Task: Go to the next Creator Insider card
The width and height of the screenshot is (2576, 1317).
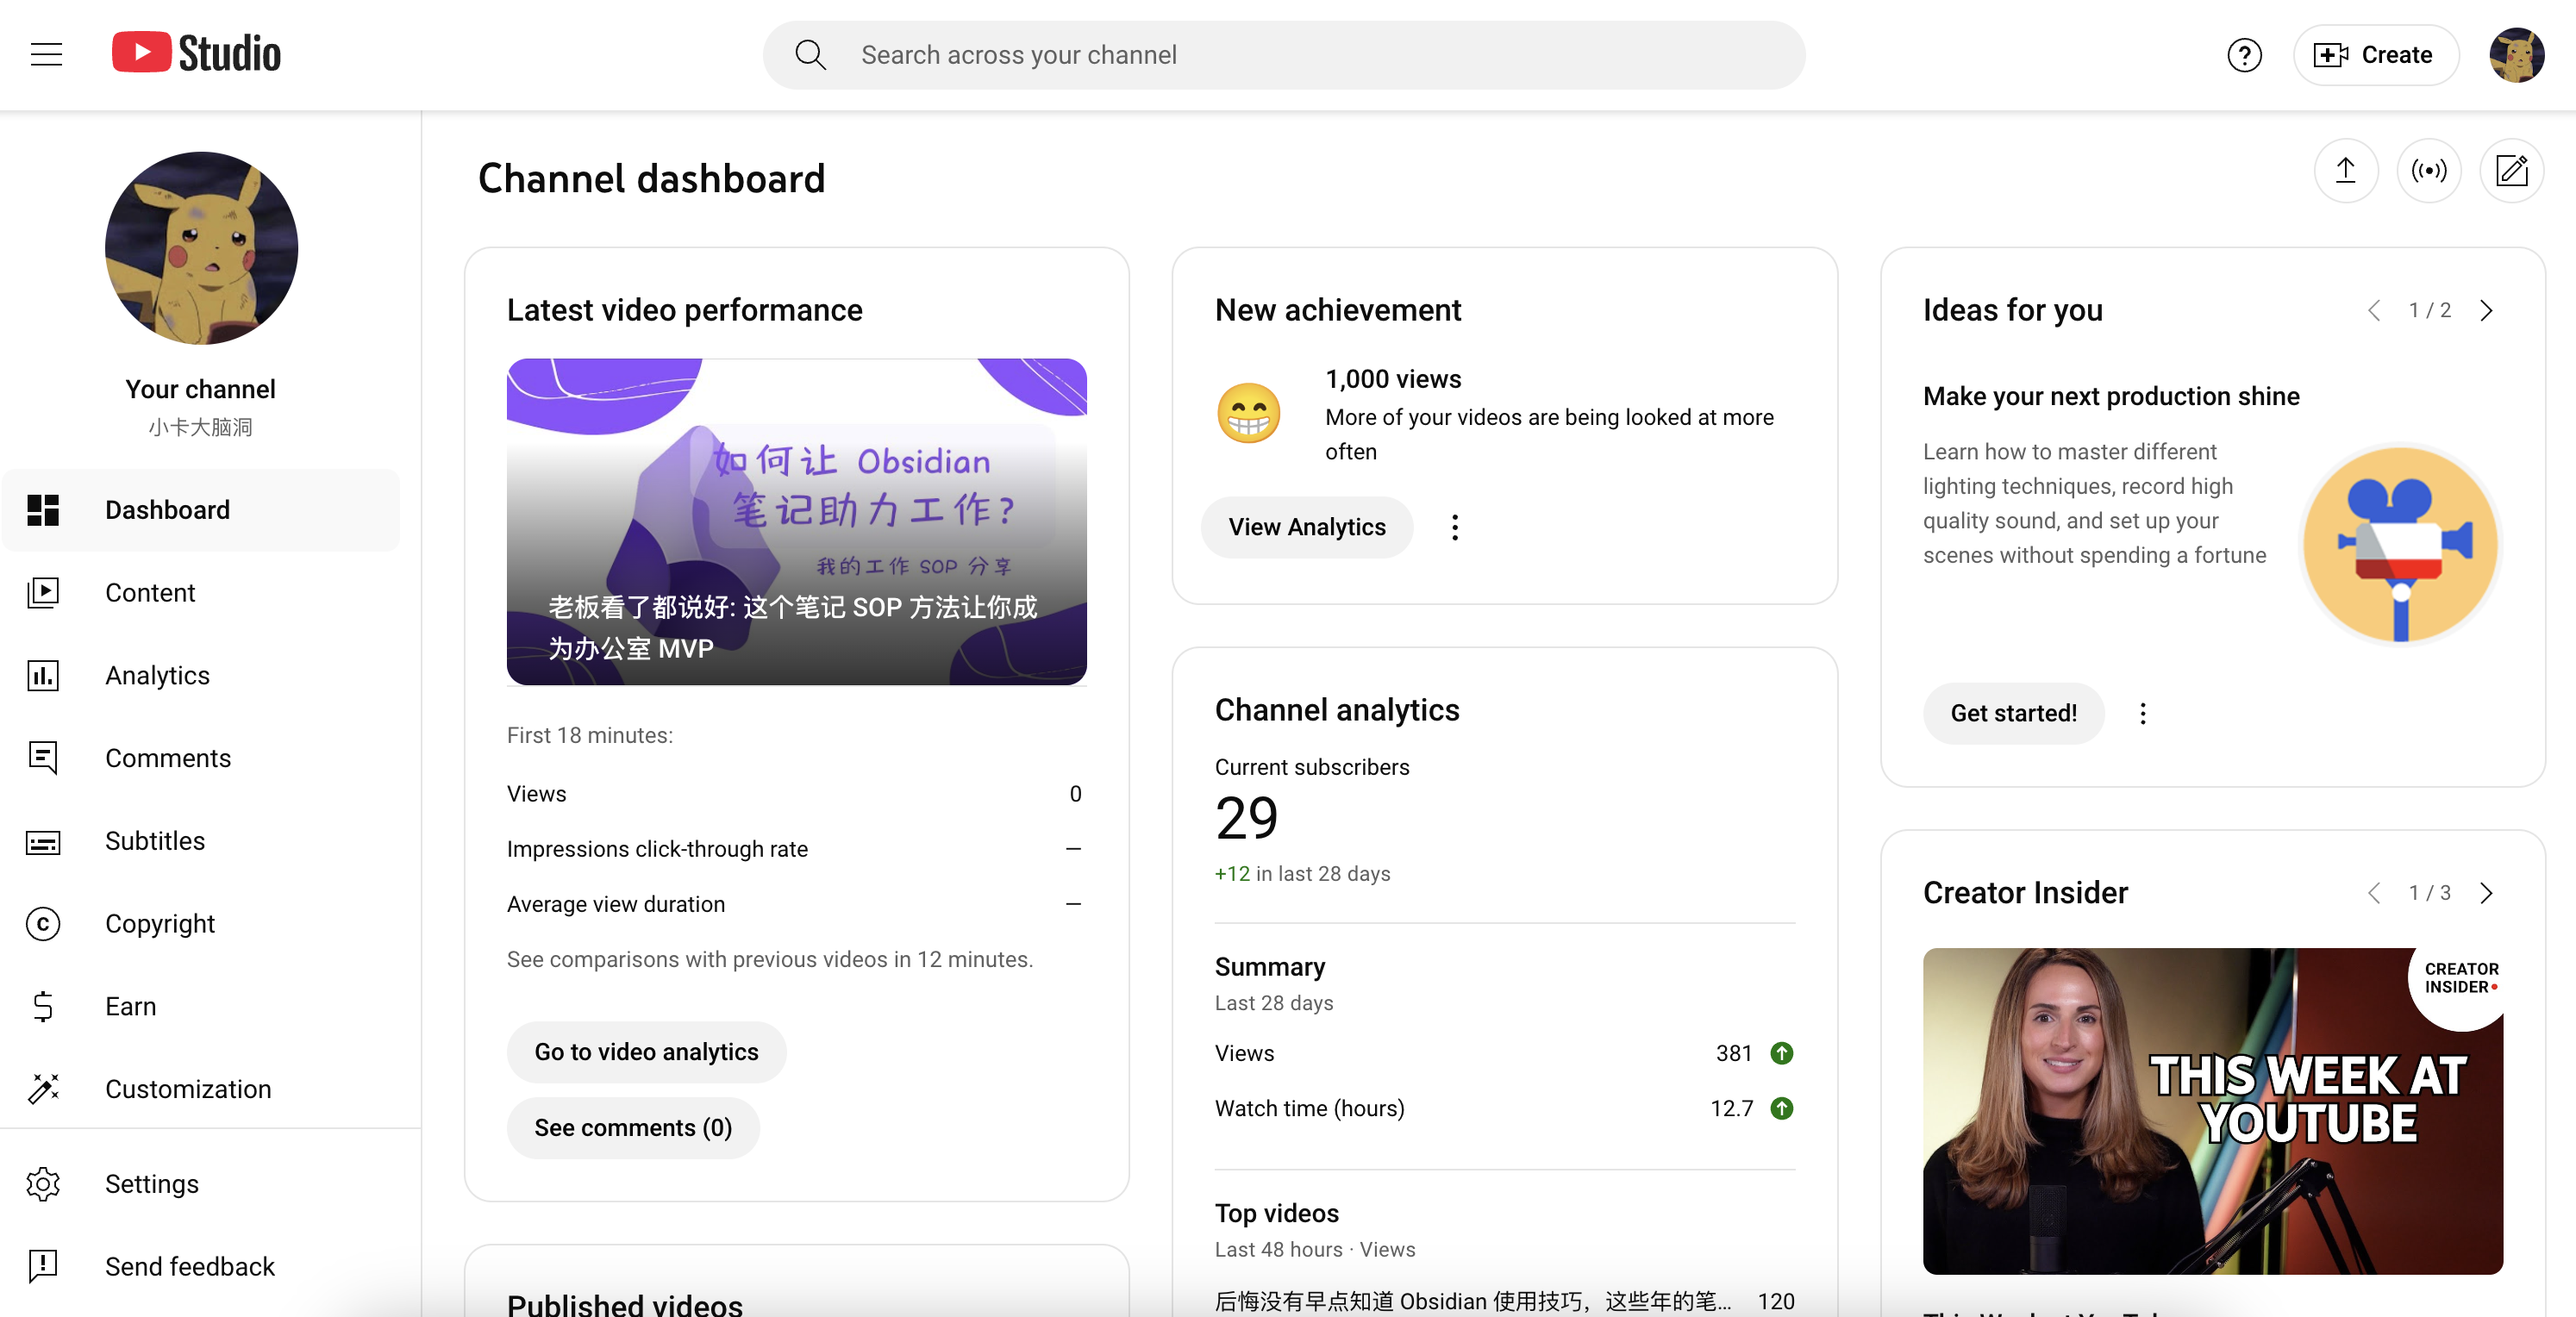Action: pos(2486,893)
